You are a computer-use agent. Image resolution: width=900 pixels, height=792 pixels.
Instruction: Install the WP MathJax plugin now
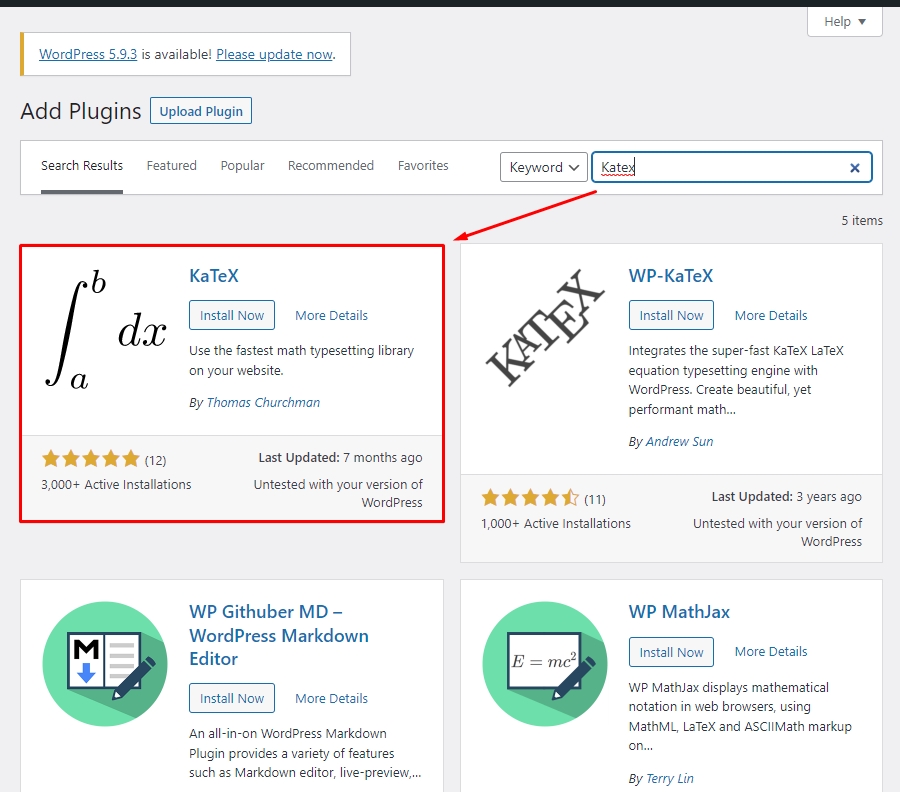click(671, 652)
